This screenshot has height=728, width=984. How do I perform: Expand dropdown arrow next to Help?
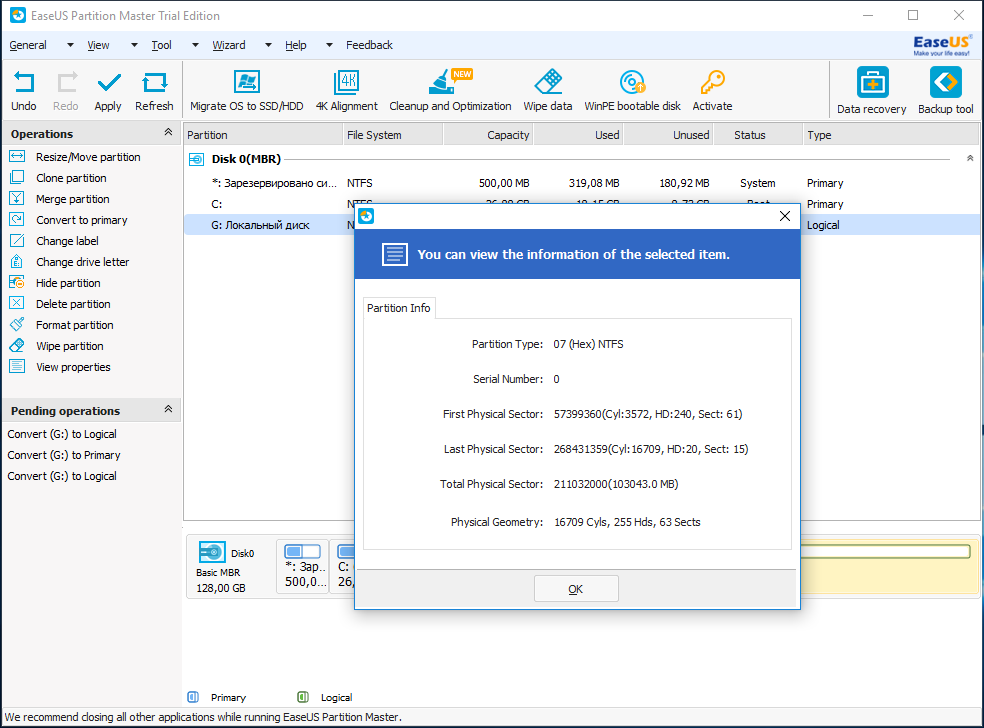[329, 45]
